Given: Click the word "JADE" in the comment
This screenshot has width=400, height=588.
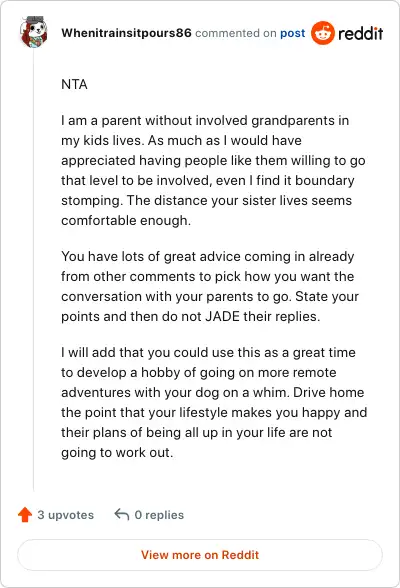Looking at the screenshot, I should 222,316.
